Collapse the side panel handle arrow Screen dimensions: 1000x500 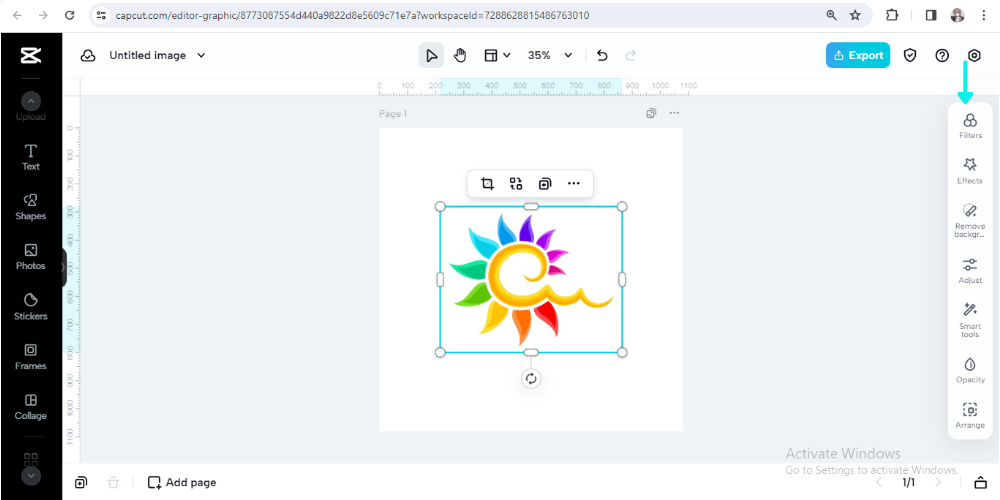pyautogui.click(x=63, y=268)
